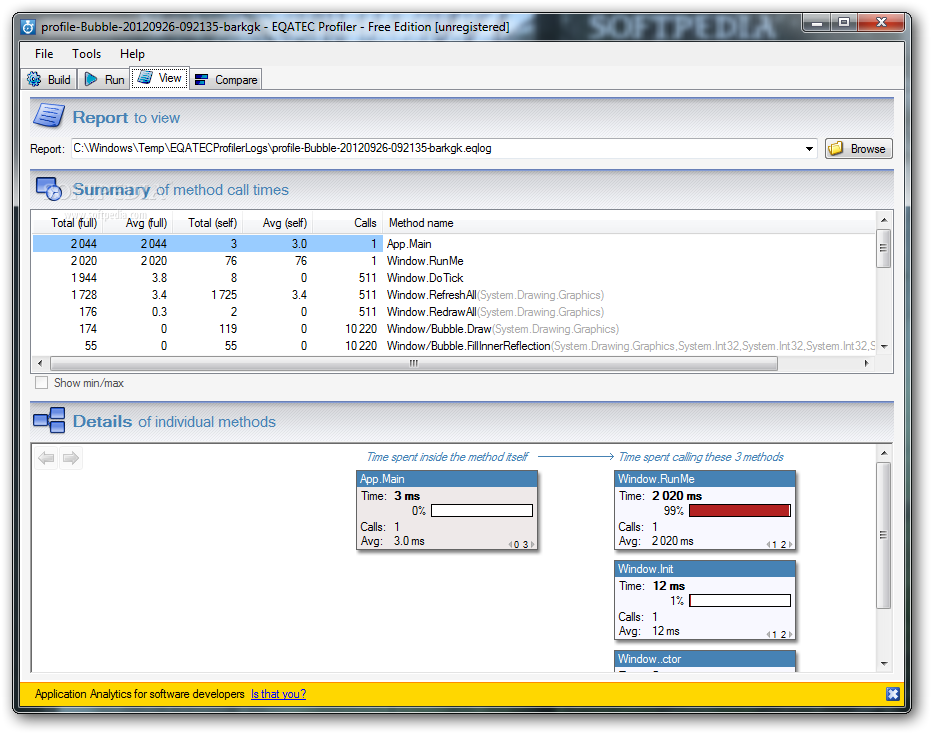Open the Compare tab
Screen dimensions: 932x734
pos(226,79)
